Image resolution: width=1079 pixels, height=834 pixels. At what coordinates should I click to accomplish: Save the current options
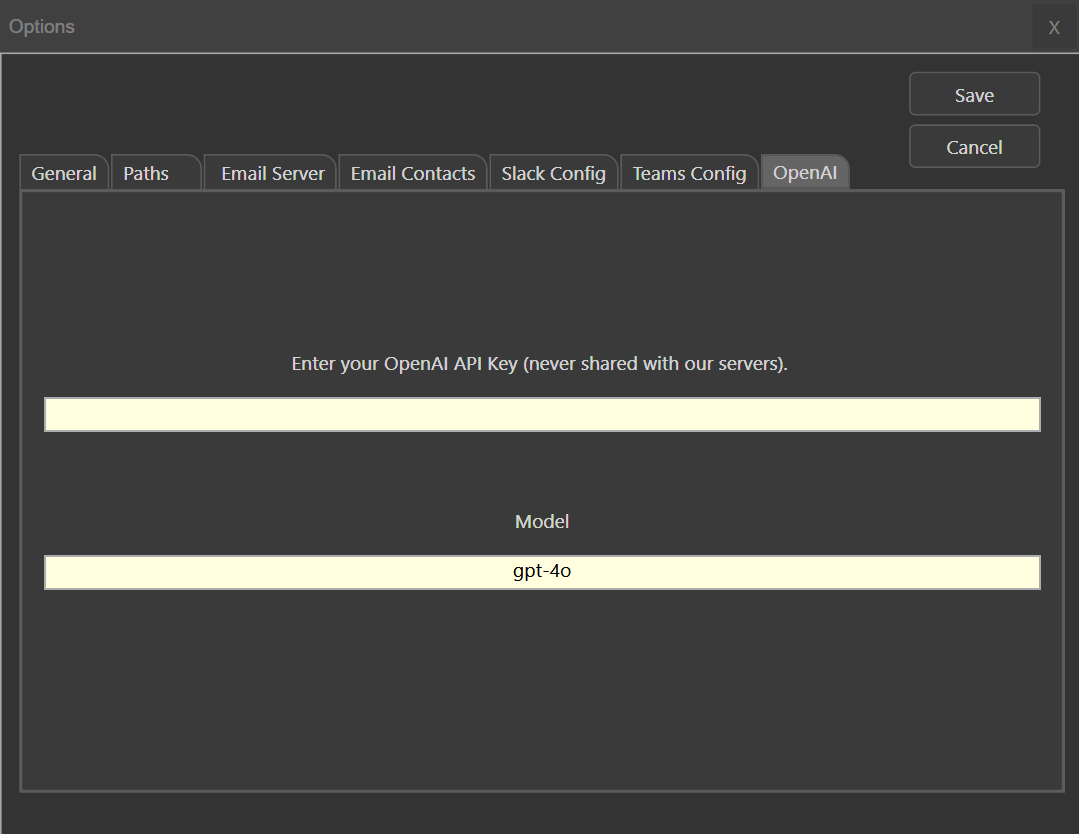tap(973, 93)
